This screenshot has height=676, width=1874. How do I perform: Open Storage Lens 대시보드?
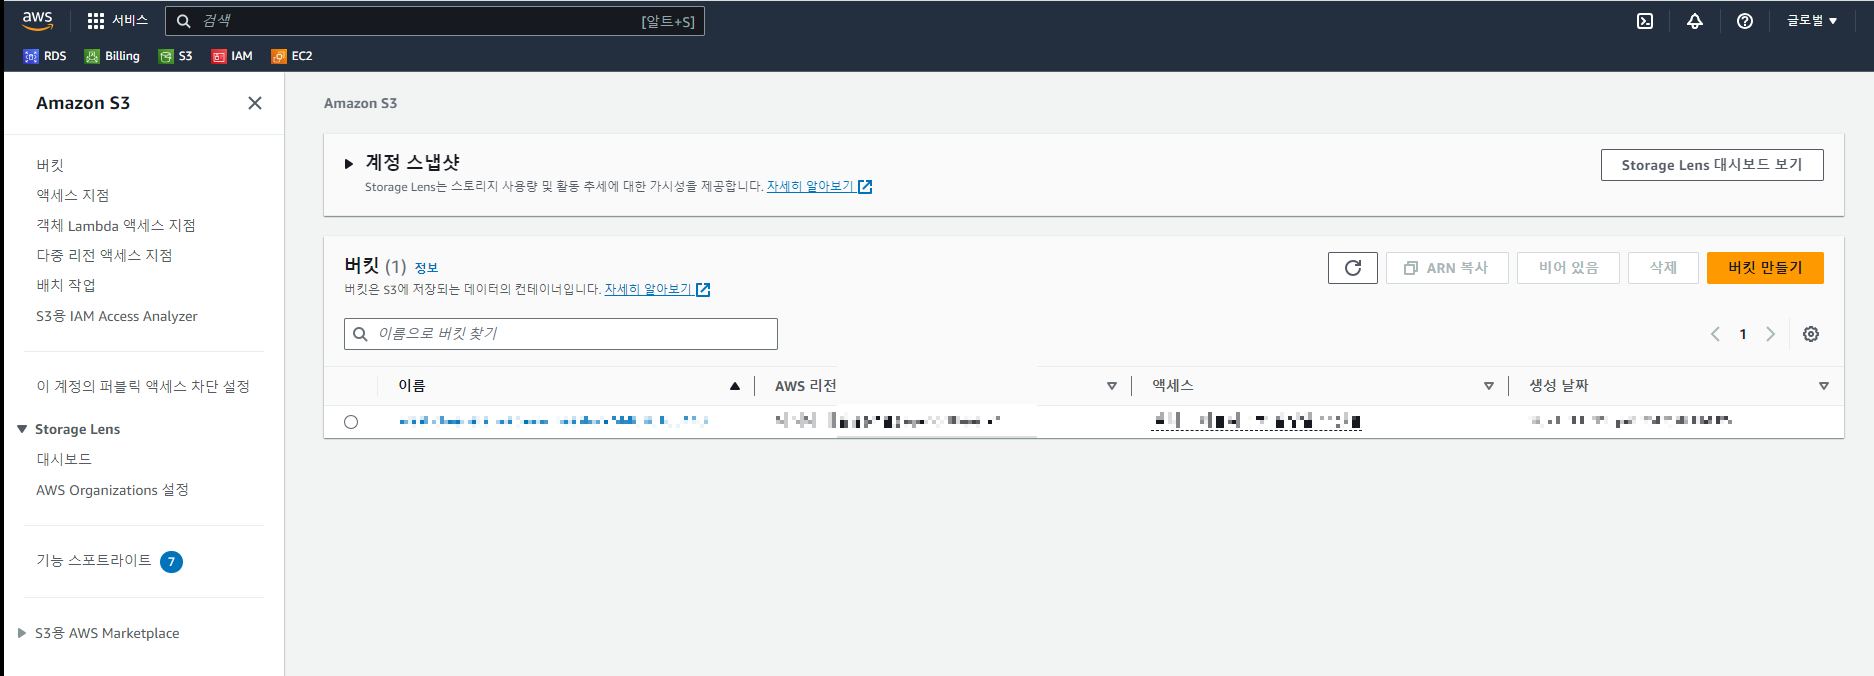(64, 459)
